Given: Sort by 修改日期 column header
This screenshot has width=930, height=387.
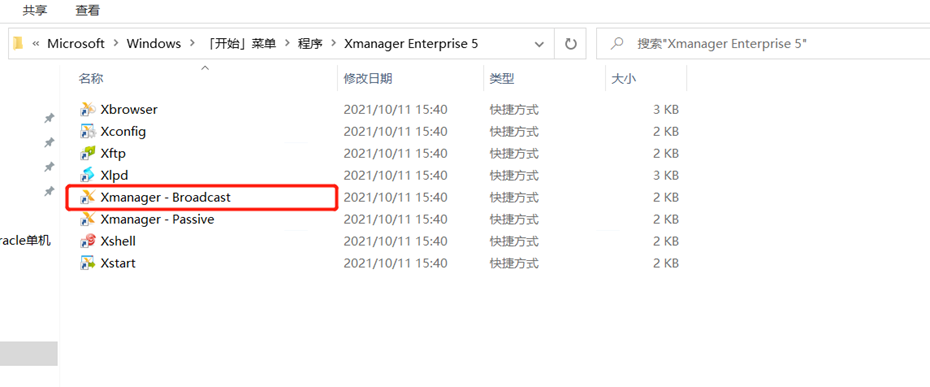Looking at the screenshot, I should pos(368,78).
